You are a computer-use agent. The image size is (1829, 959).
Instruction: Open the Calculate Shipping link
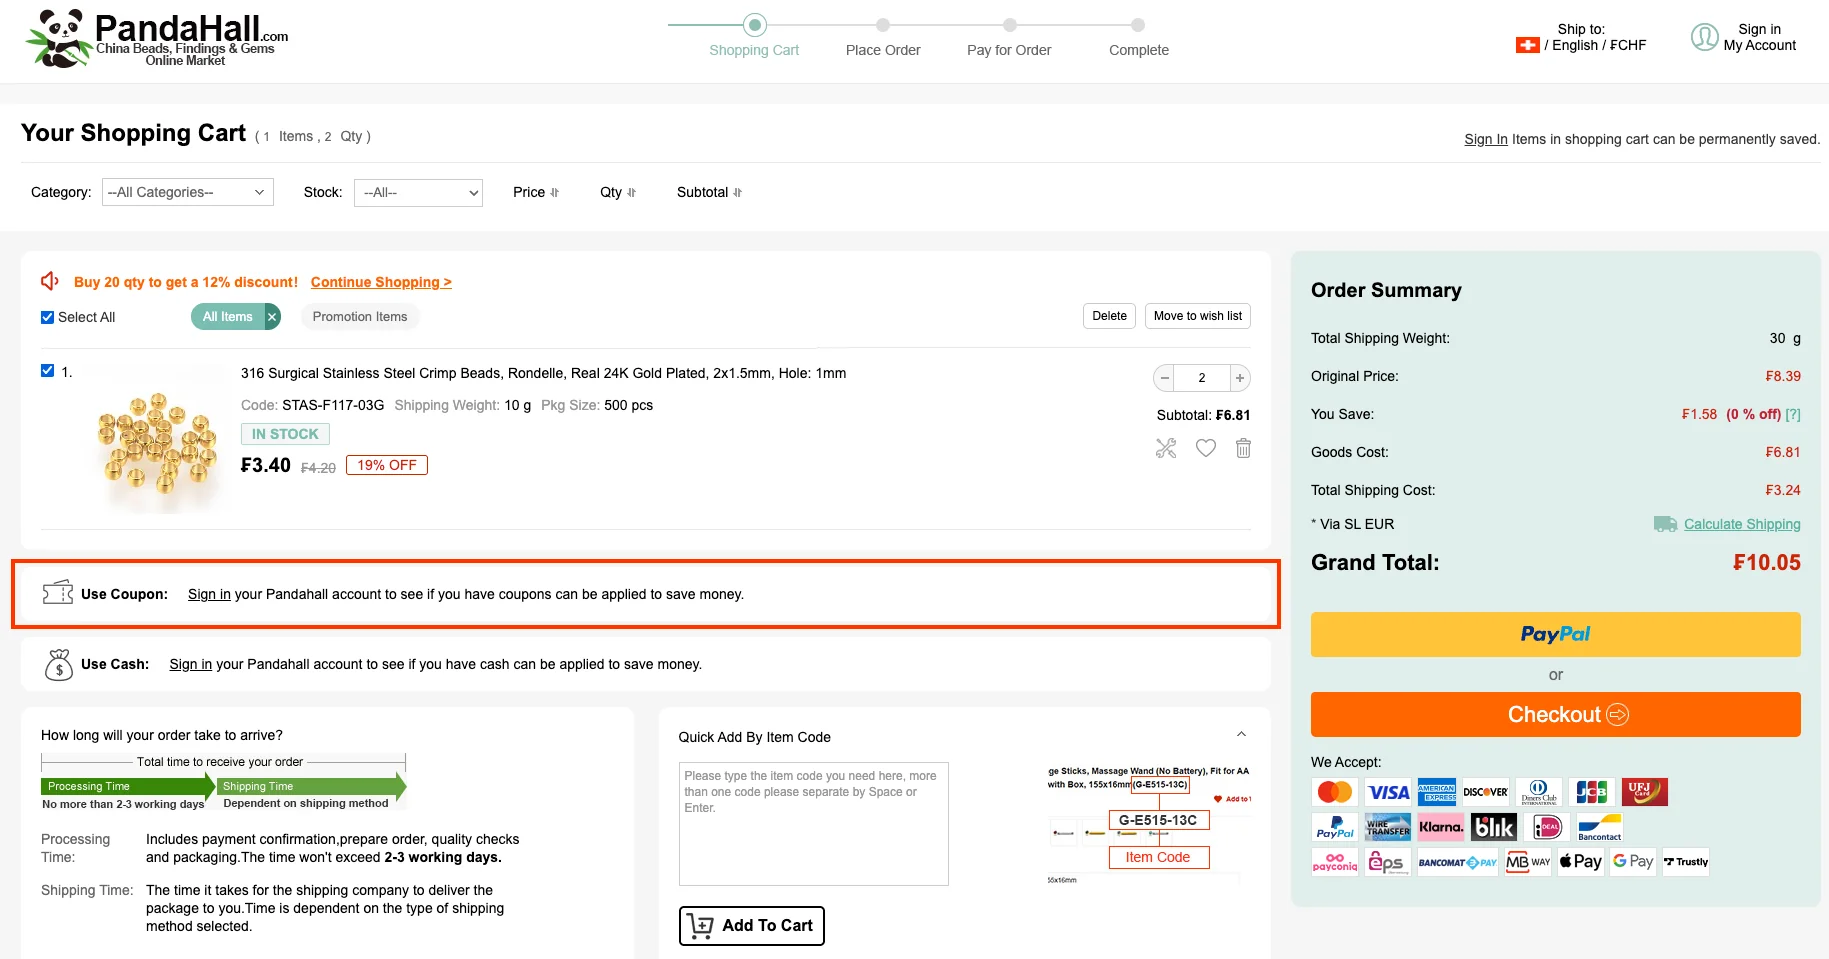(1741, 524)
